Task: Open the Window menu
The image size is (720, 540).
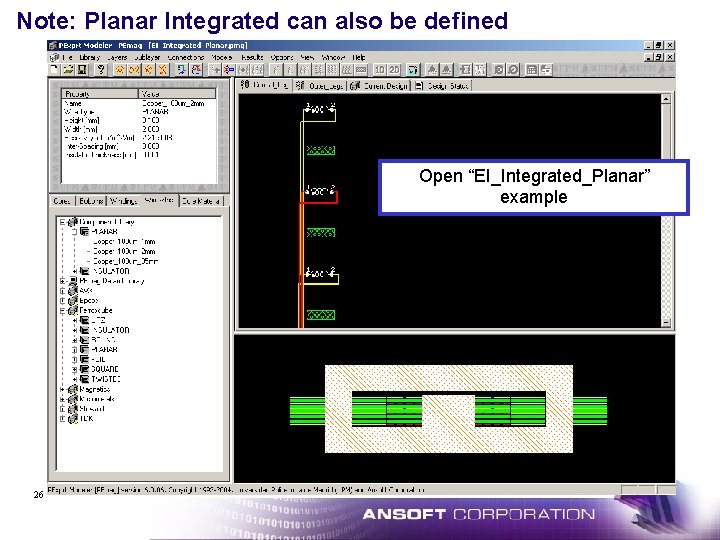Action: point(333,57)
